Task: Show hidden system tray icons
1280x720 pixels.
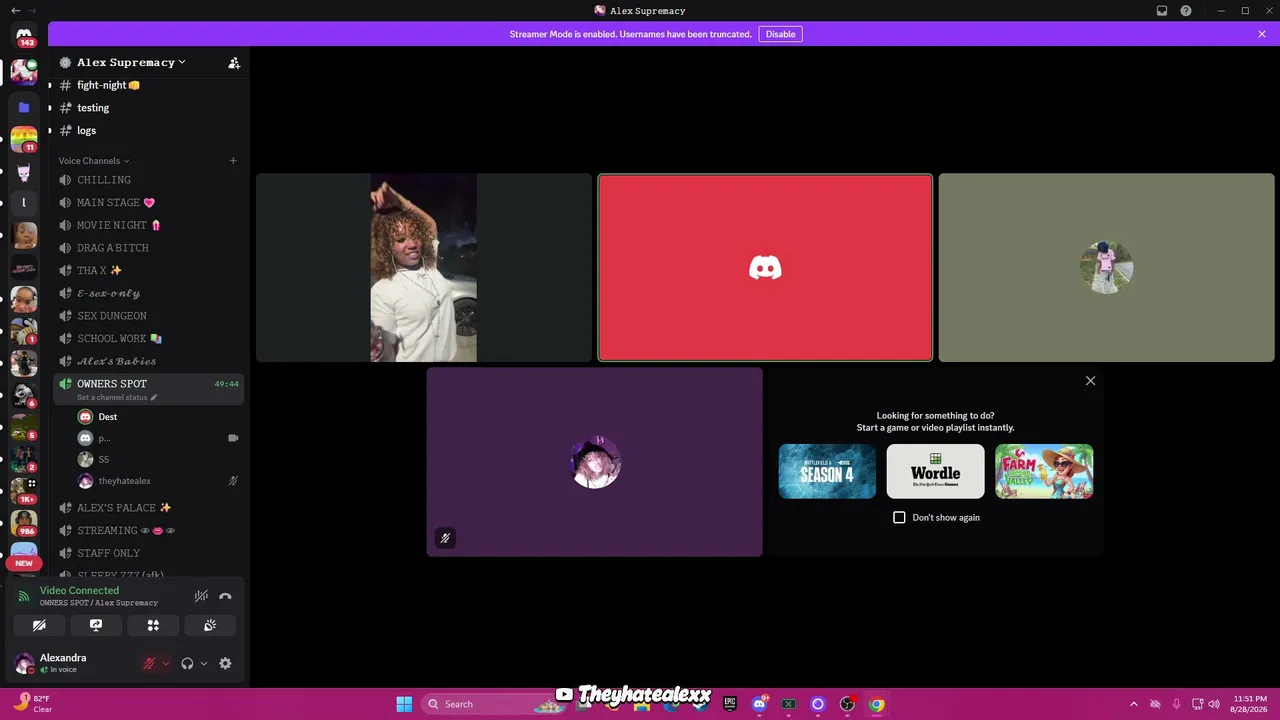Action: [x=1133, y=704]
